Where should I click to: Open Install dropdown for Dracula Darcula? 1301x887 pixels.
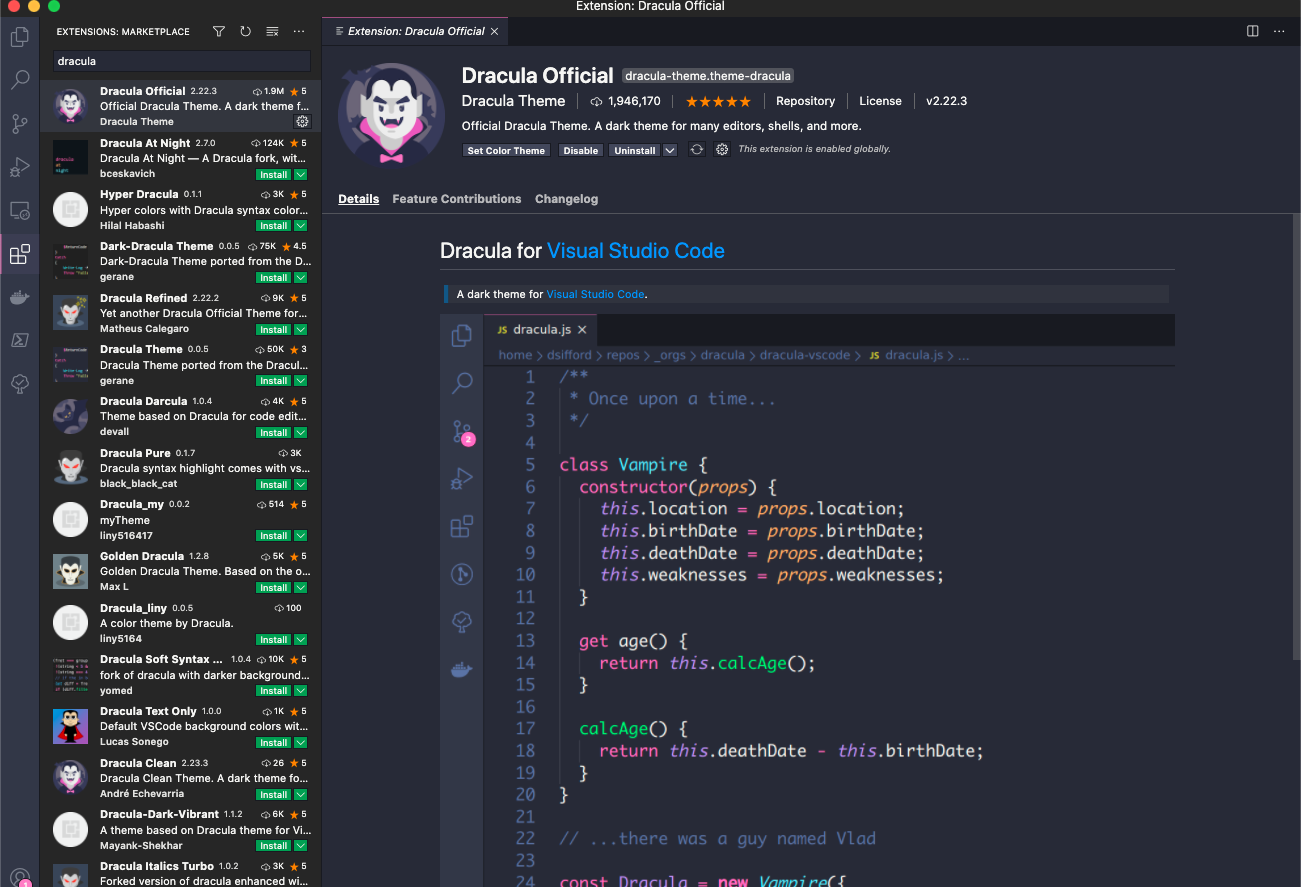pyautogui.click(x=300, y=433)
